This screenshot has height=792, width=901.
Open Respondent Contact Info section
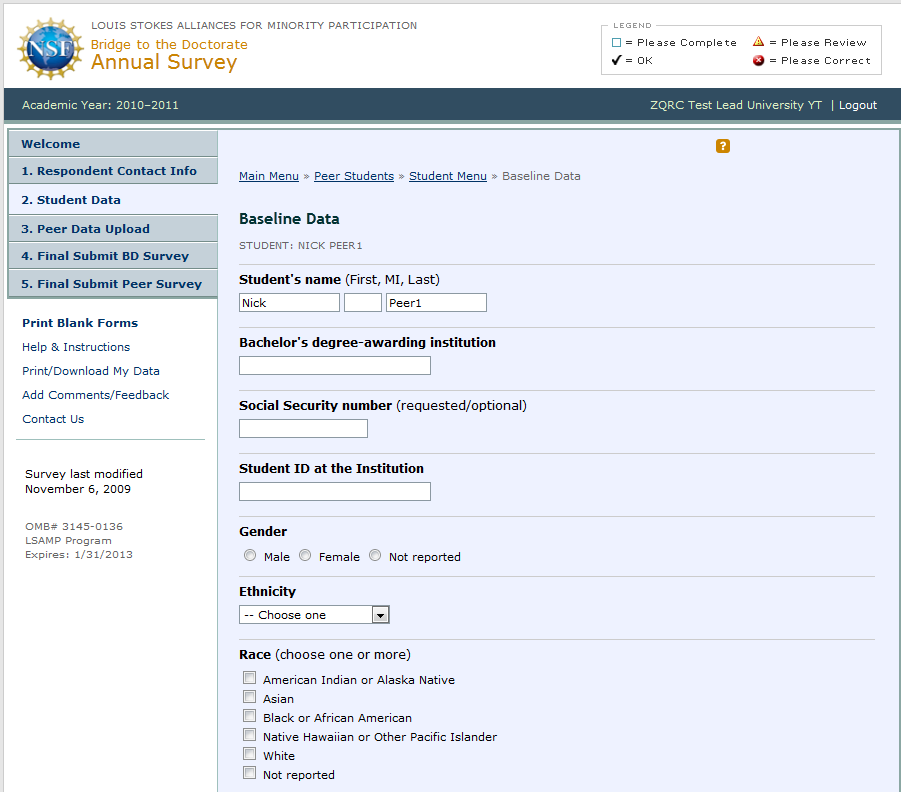109,171
